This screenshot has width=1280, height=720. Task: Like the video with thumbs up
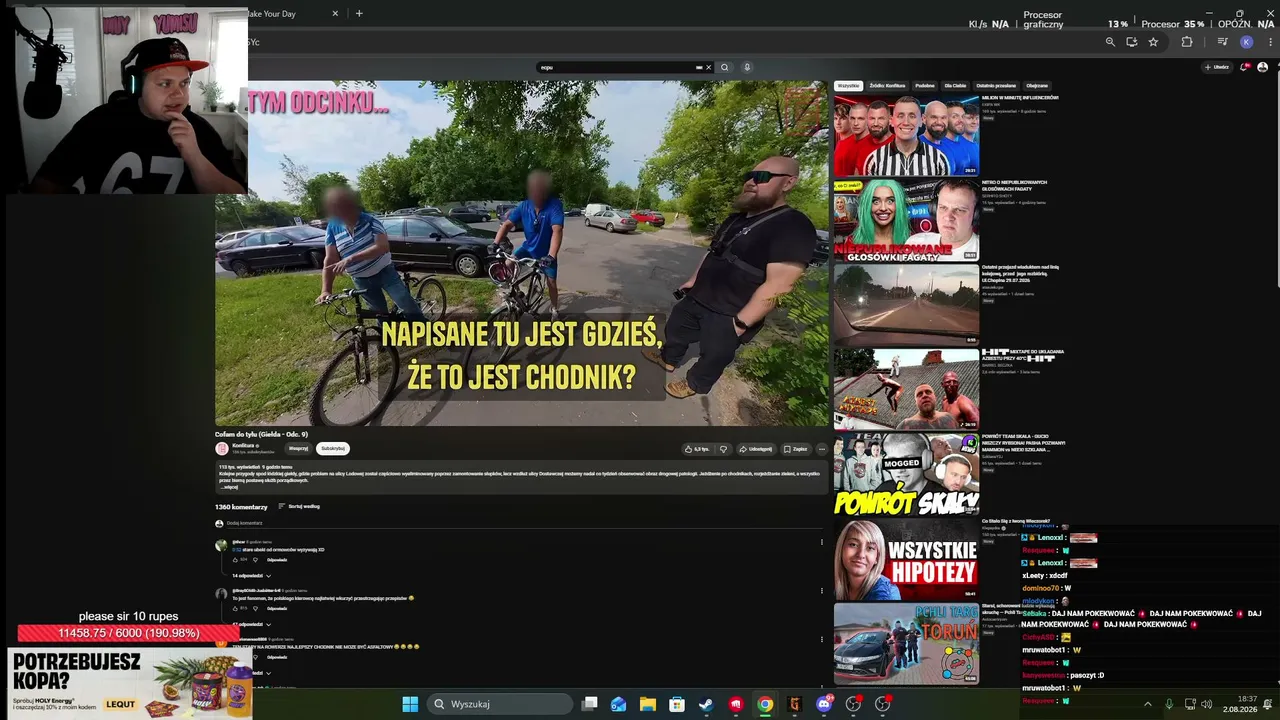[697, 449]
